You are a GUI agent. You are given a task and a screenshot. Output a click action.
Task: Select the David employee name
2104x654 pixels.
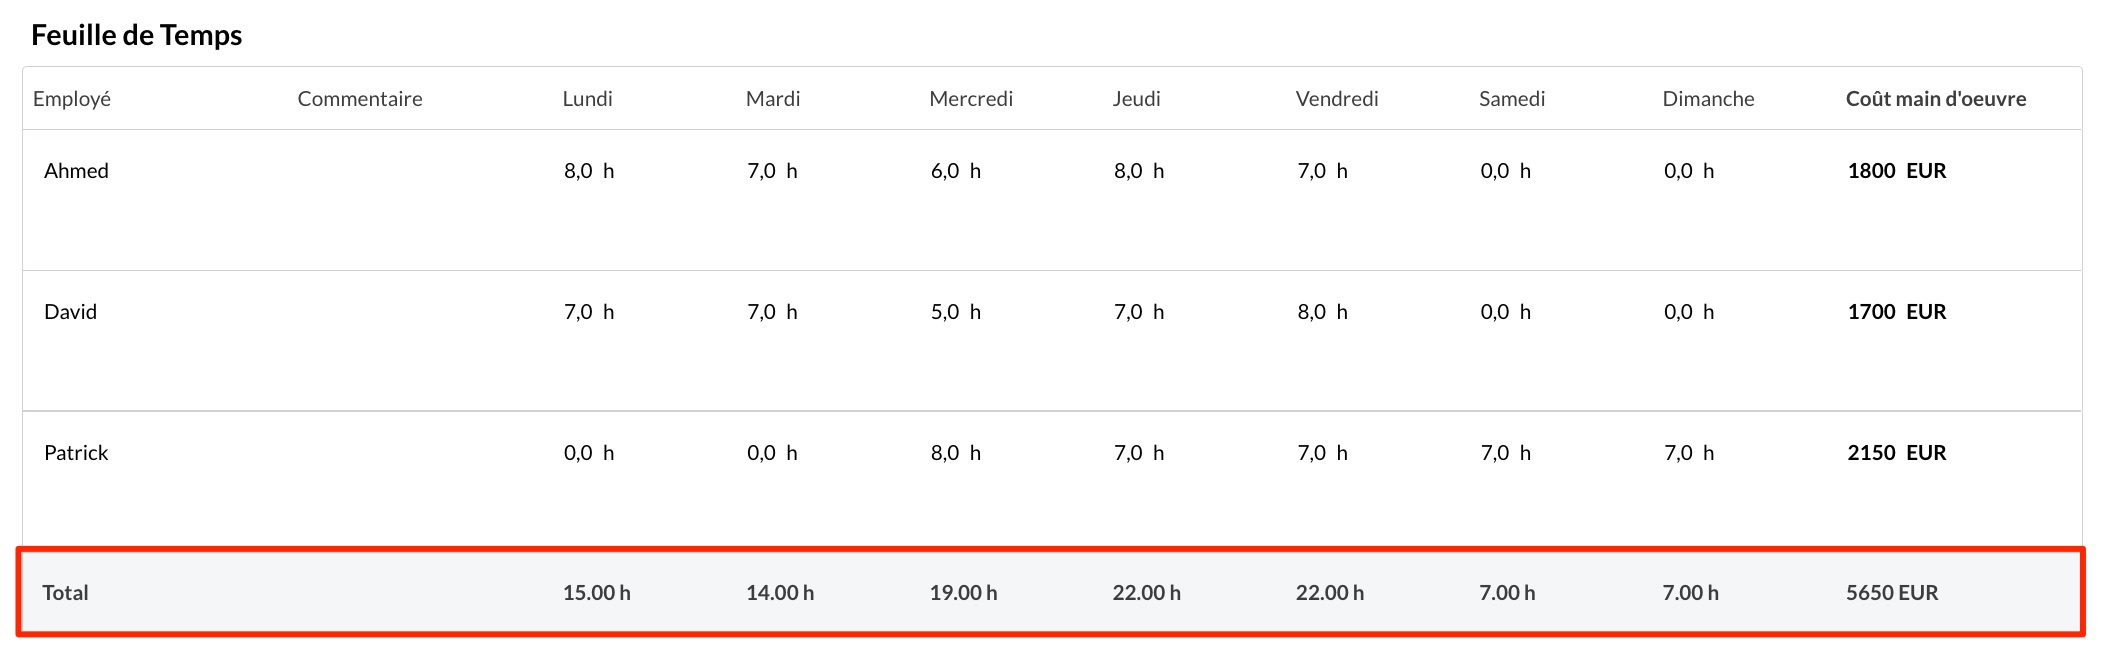tap(71, 312)
